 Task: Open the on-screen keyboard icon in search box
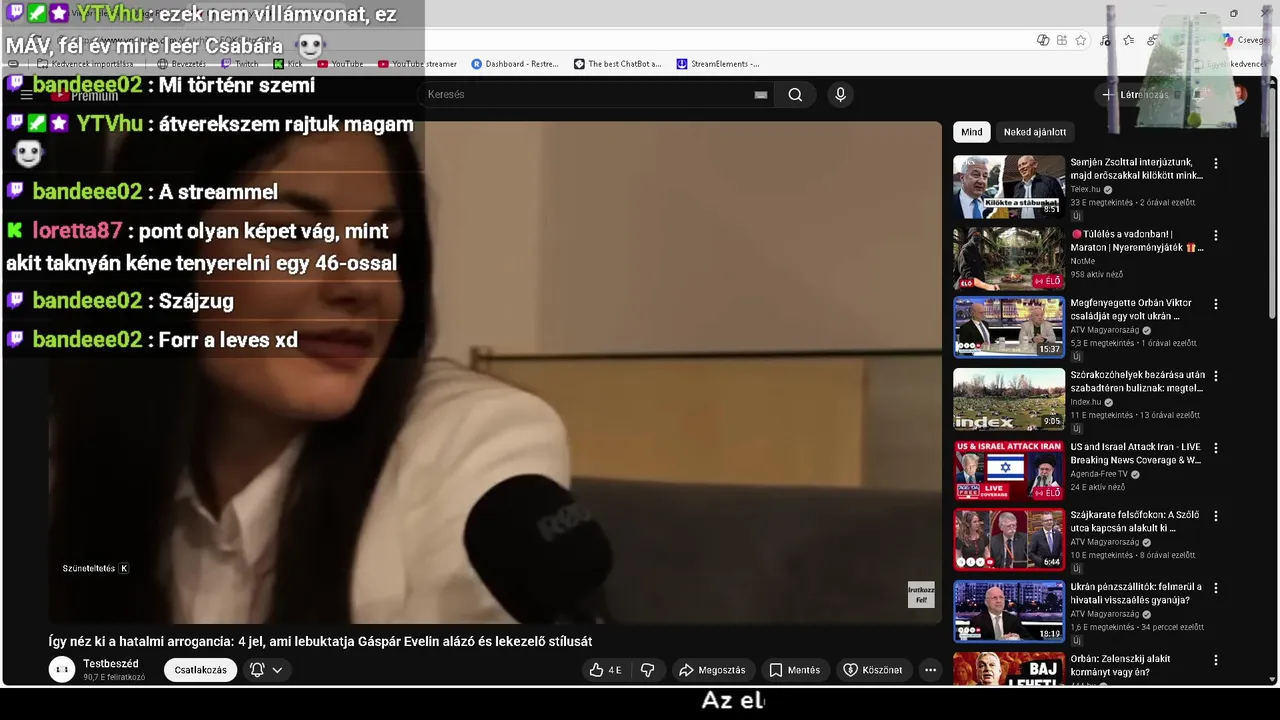761,95
